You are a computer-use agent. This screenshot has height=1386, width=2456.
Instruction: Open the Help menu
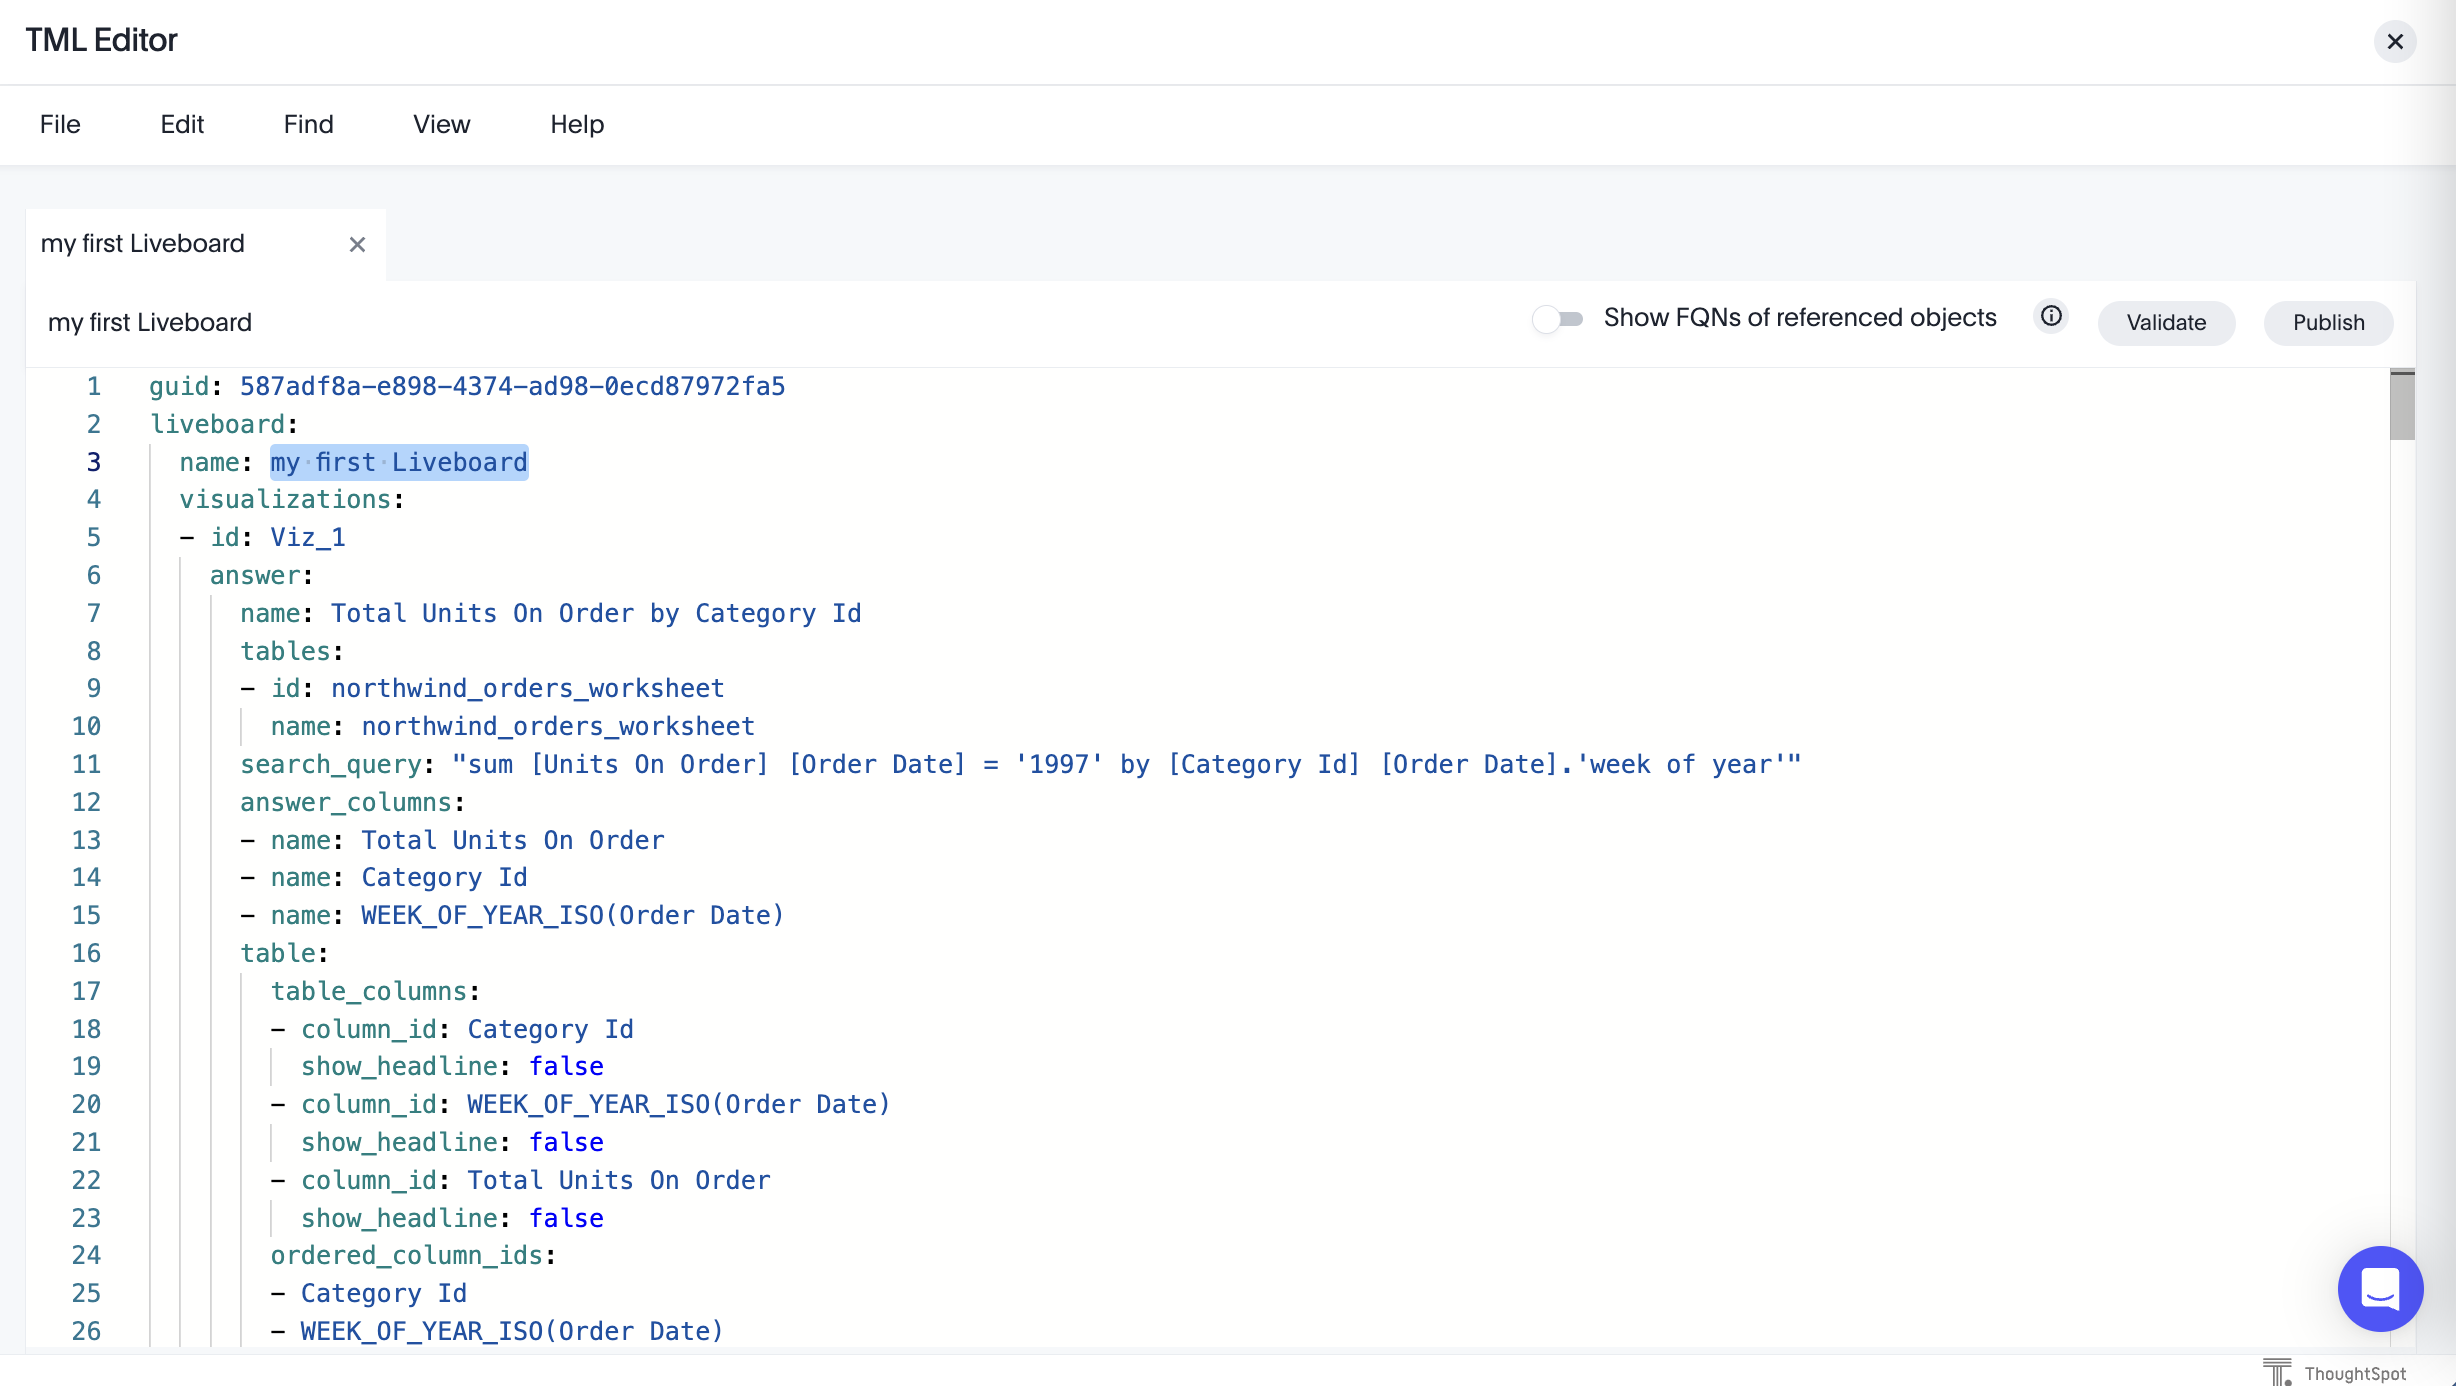point(577,124)
